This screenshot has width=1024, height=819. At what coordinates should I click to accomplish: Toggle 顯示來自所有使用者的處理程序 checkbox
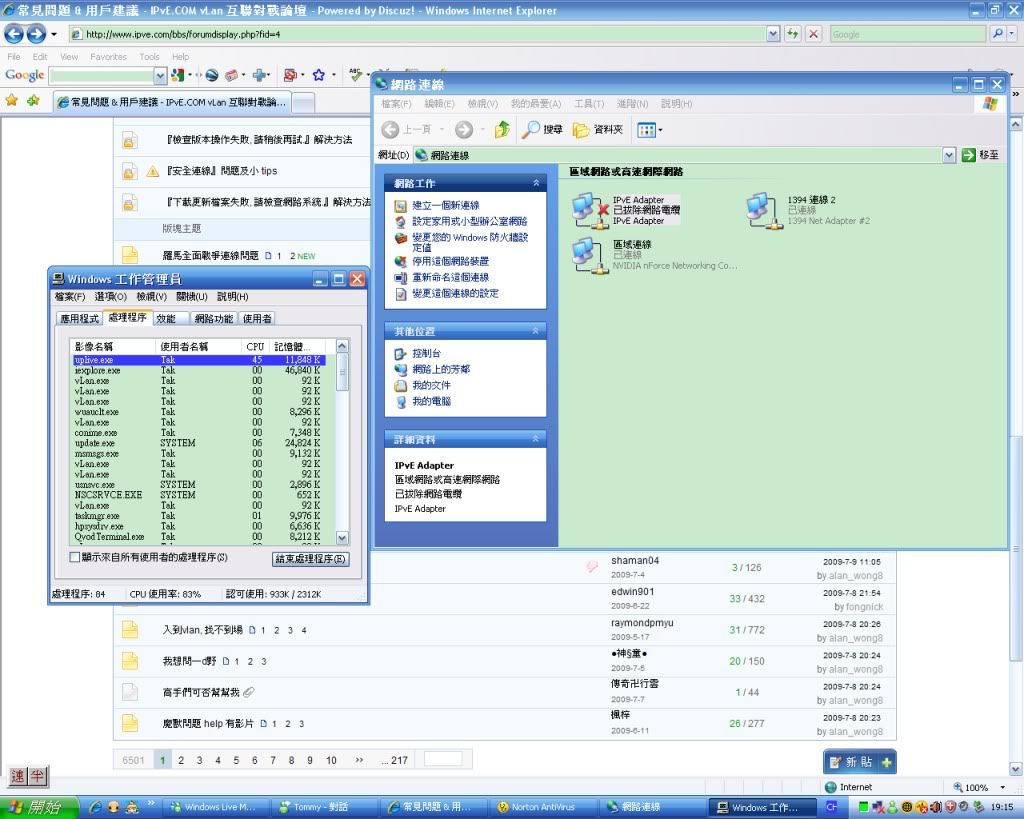74,557
